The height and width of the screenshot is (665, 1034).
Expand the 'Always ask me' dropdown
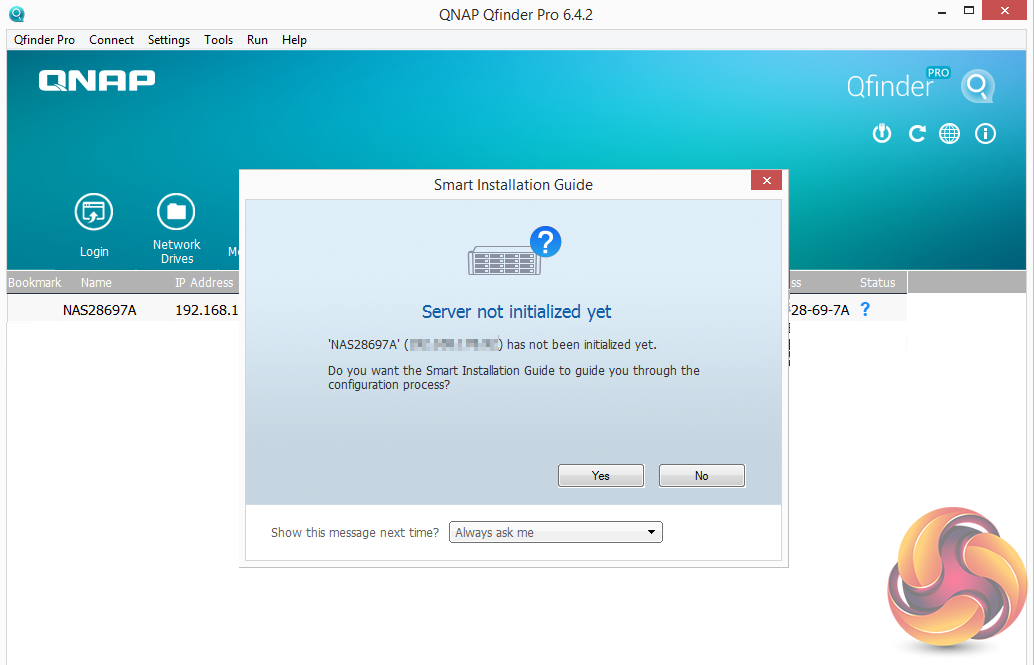(555, 532)
